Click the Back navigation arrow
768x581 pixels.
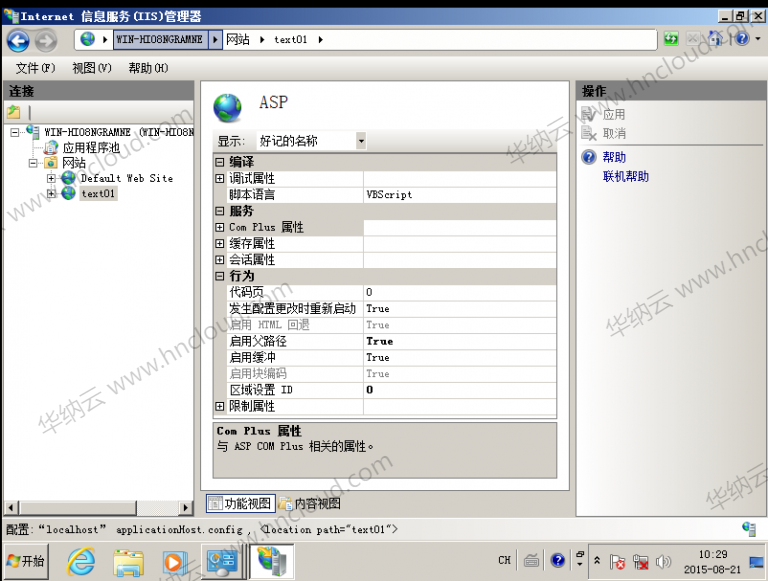[x=18, y=41]
